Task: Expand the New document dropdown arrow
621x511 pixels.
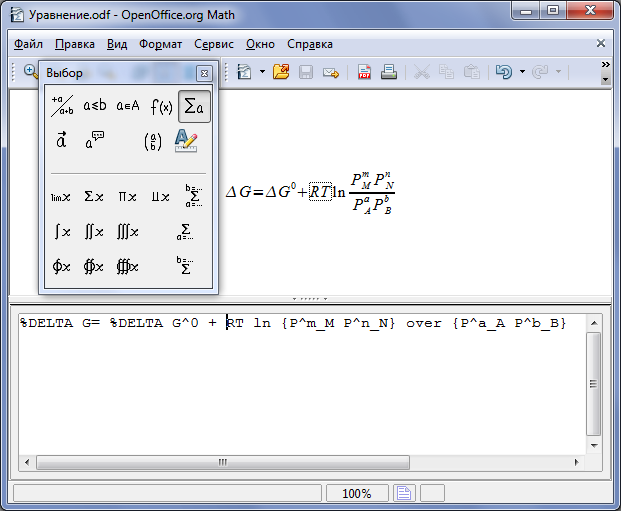Action: [262, 72]
